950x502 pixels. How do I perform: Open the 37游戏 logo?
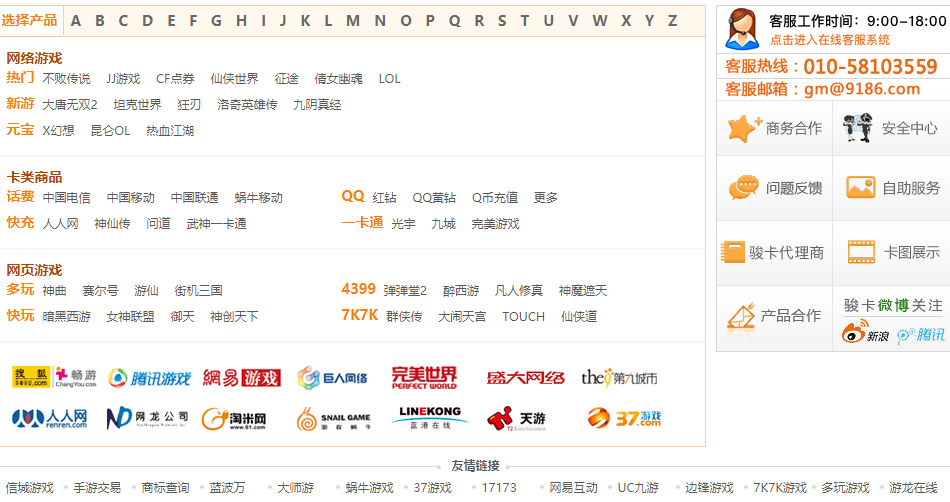pyautogui.click(x=624, y=418)
